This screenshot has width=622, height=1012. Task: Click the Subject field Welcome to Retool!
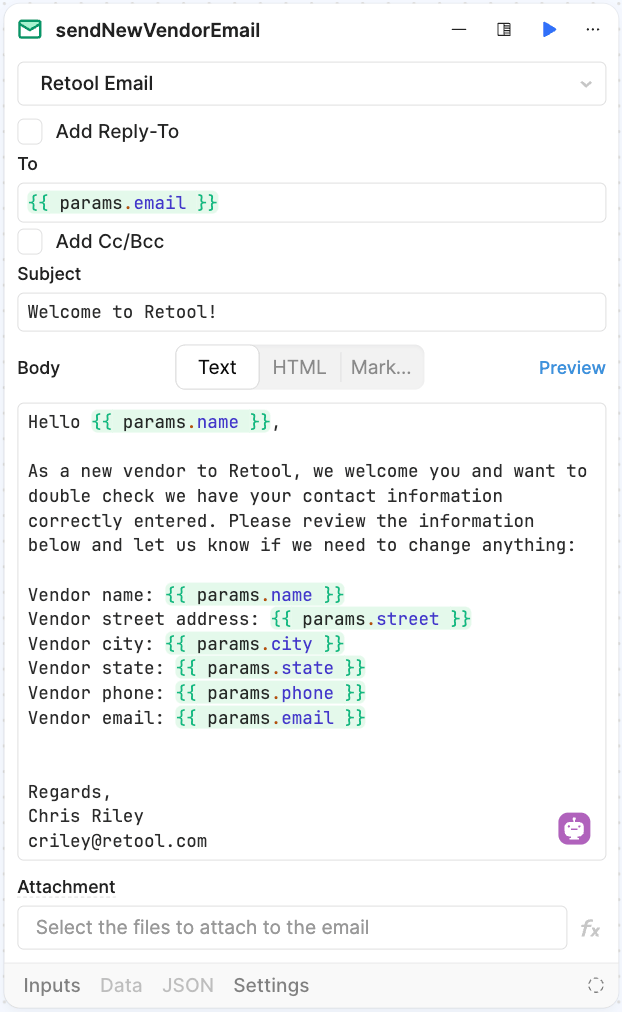(312, 312)
